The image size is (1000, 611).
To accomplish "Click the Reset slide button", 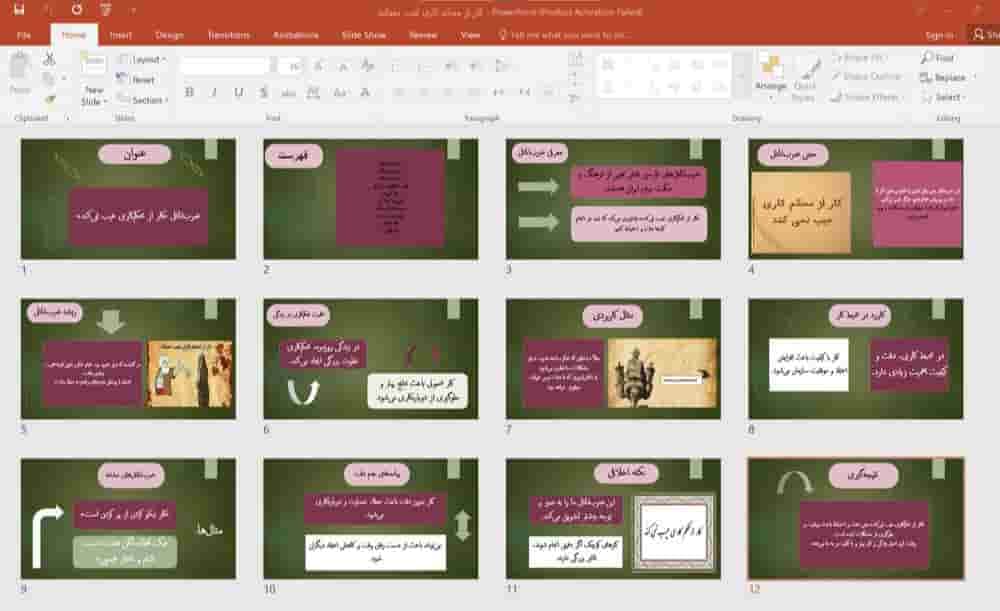I will tap(135, 79).
